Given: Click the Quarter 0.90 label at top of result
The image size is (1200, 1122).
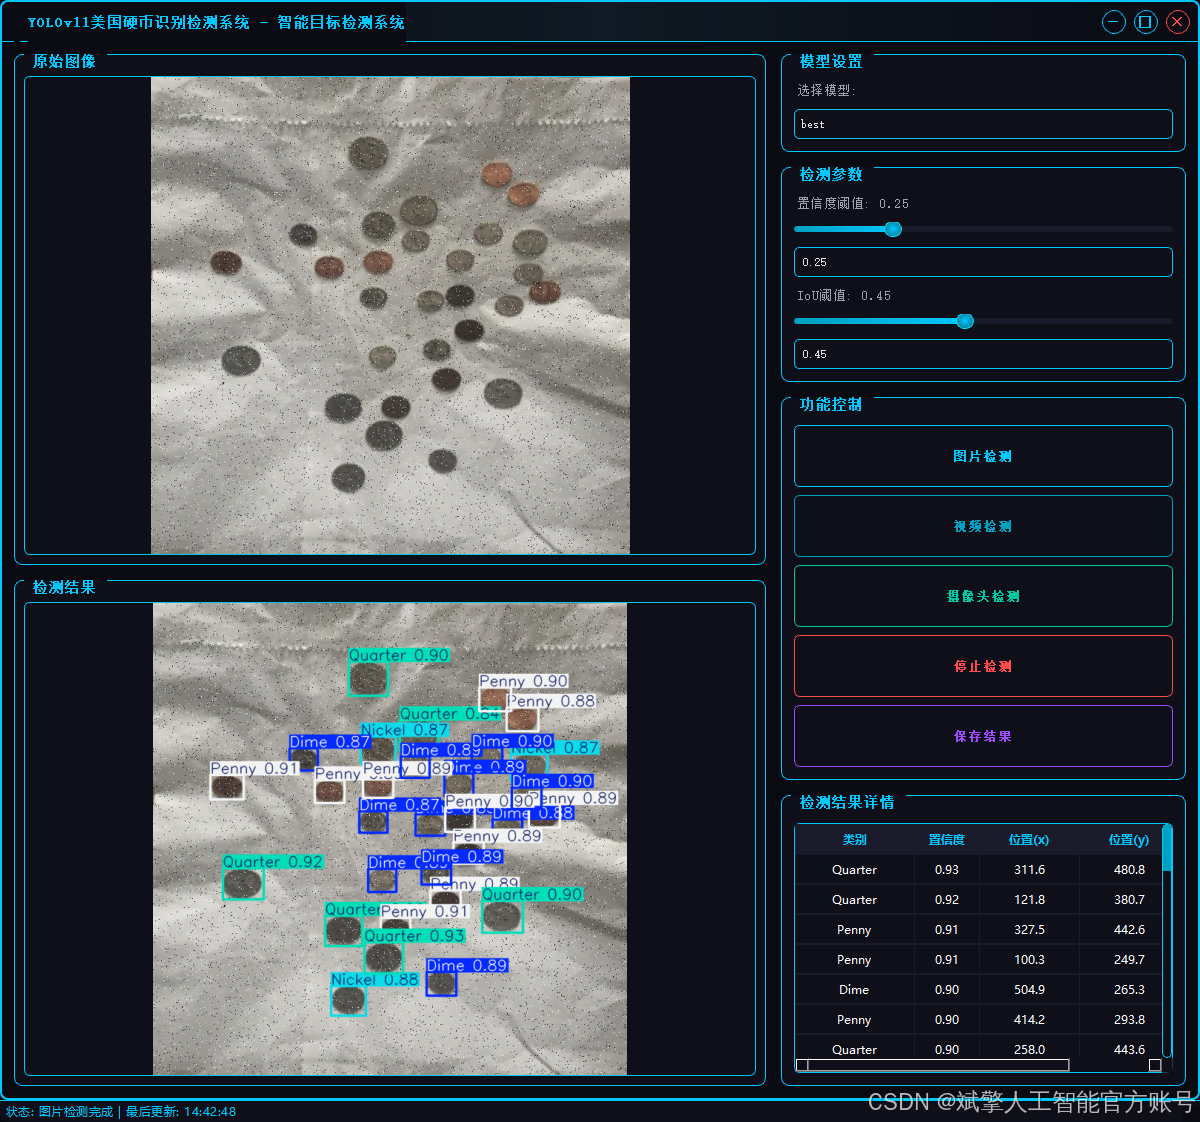Looking at the screenshot, I should 399,655.
